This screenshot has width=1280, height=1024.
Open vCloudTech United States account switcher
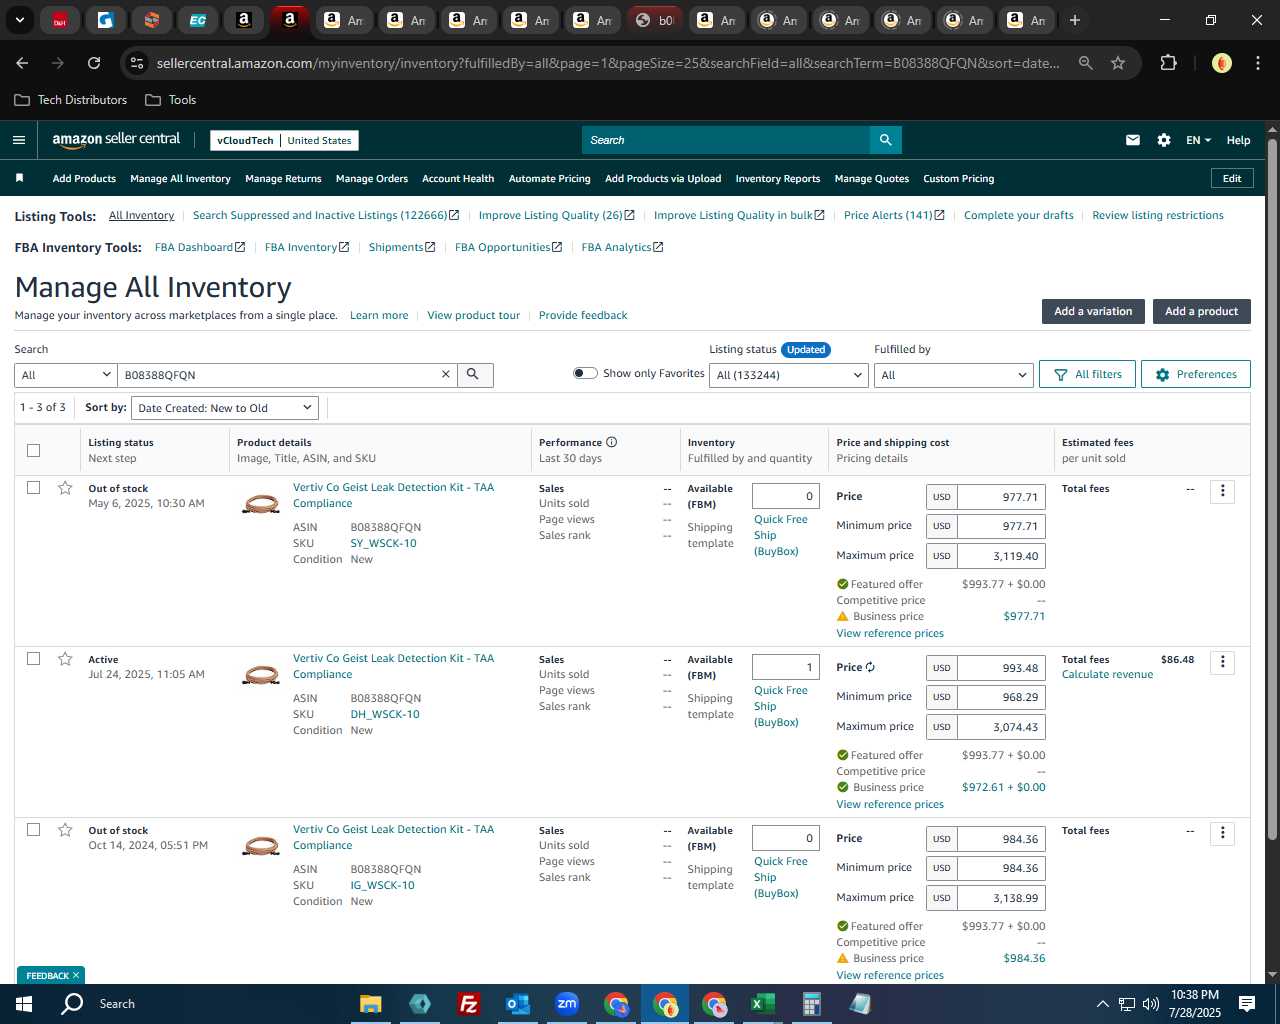pyautogui.click(x=284, y=140)
